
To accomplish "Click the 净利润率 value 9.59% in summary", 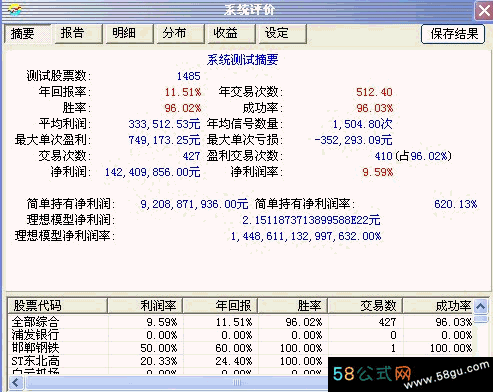I will tap(378, 172).
